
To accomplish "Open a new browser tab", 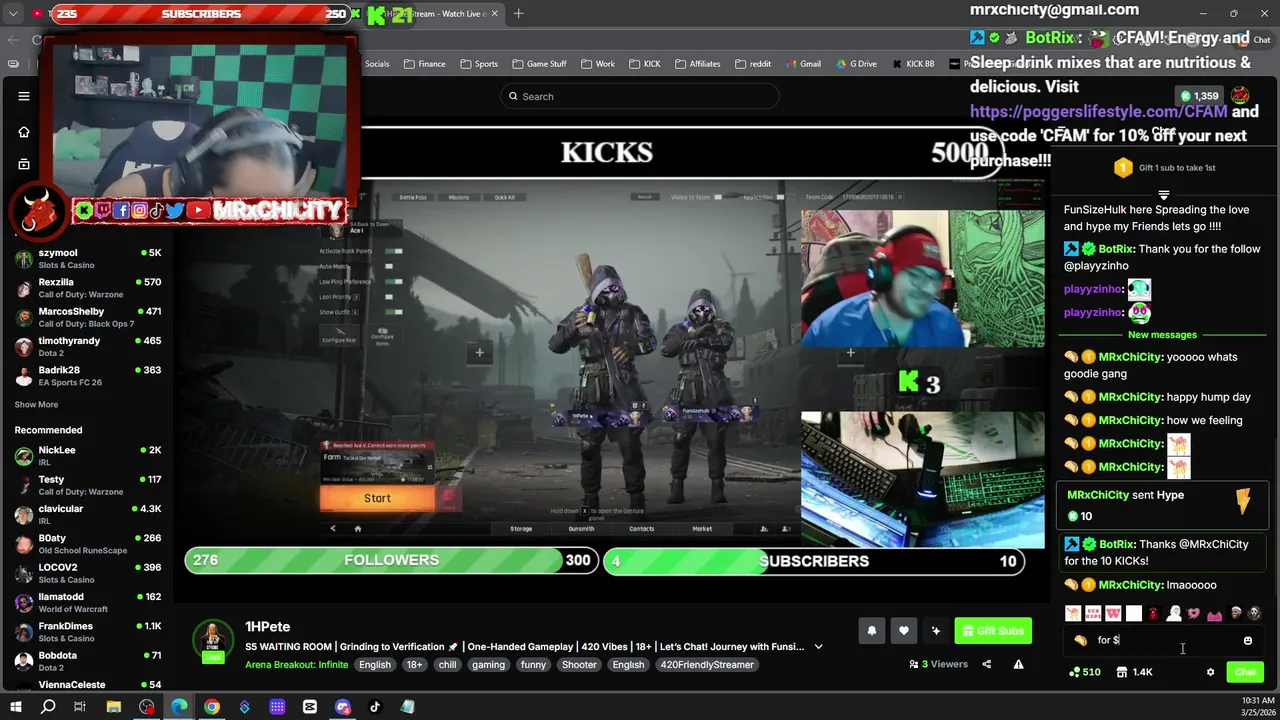I will pyautogui.click(x=518, y=14).
